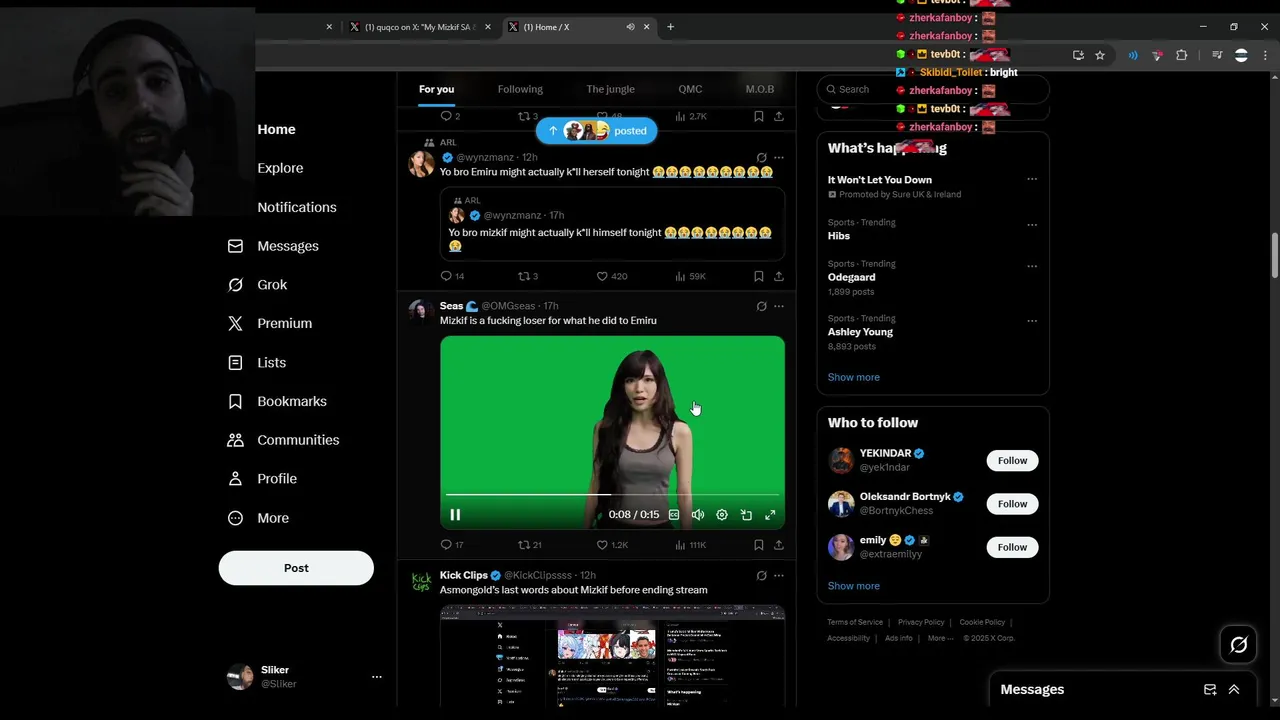This screenshot has width=1280, height=720.
Task: Click Show more under trends
Action: coord(854,377)
